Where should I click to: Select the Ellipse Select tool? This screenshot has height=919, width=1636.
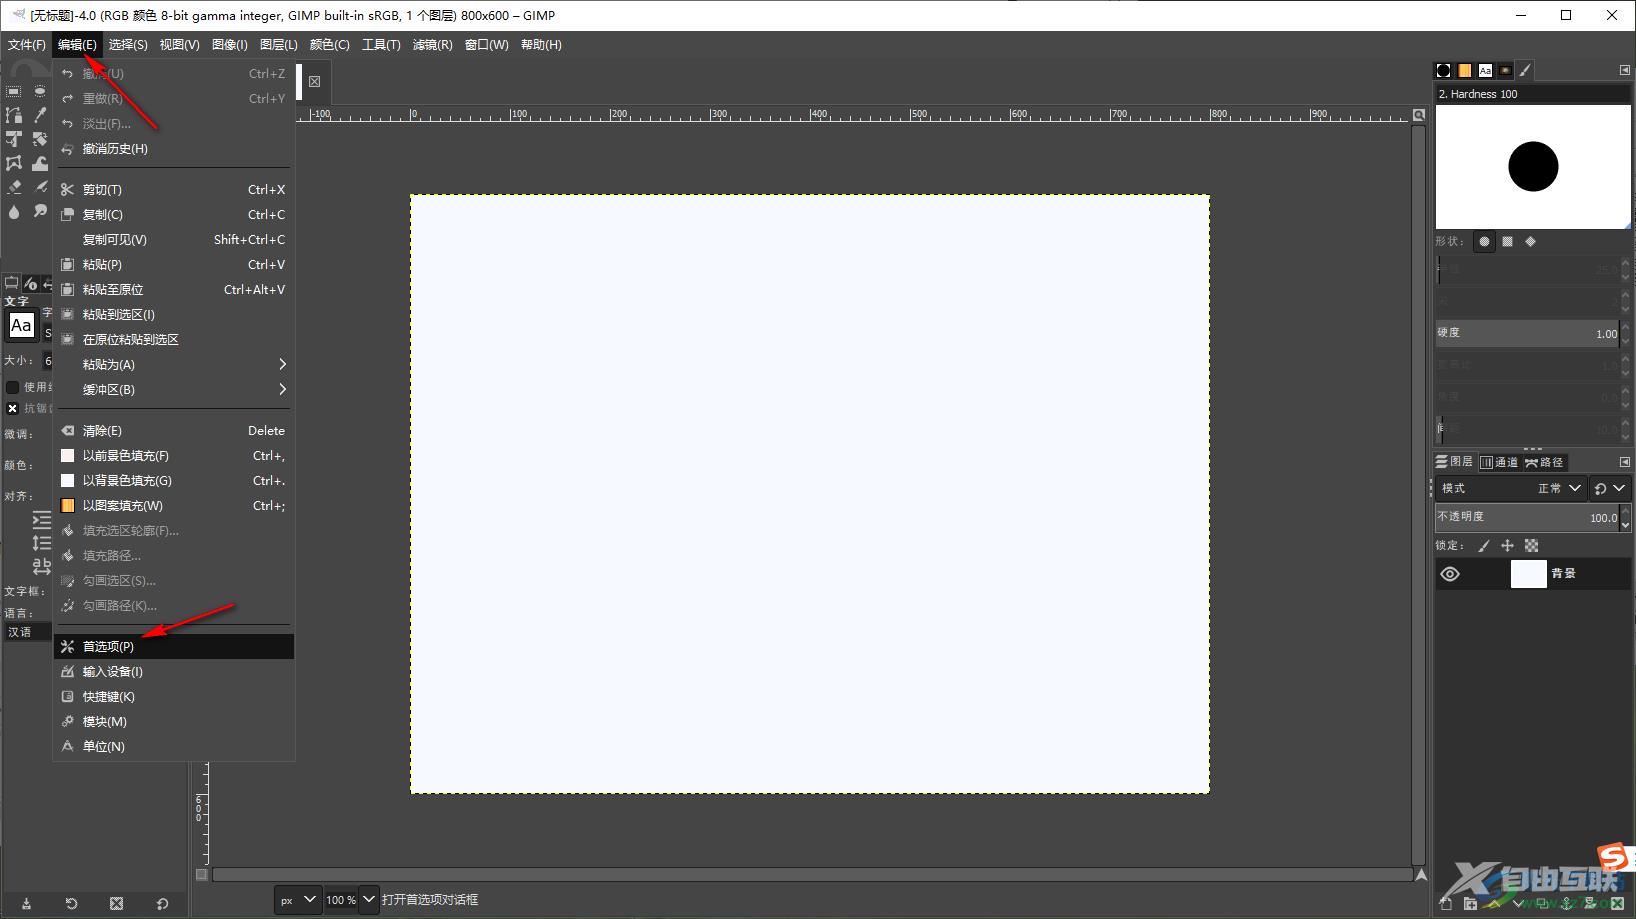(x=40, y=91)
